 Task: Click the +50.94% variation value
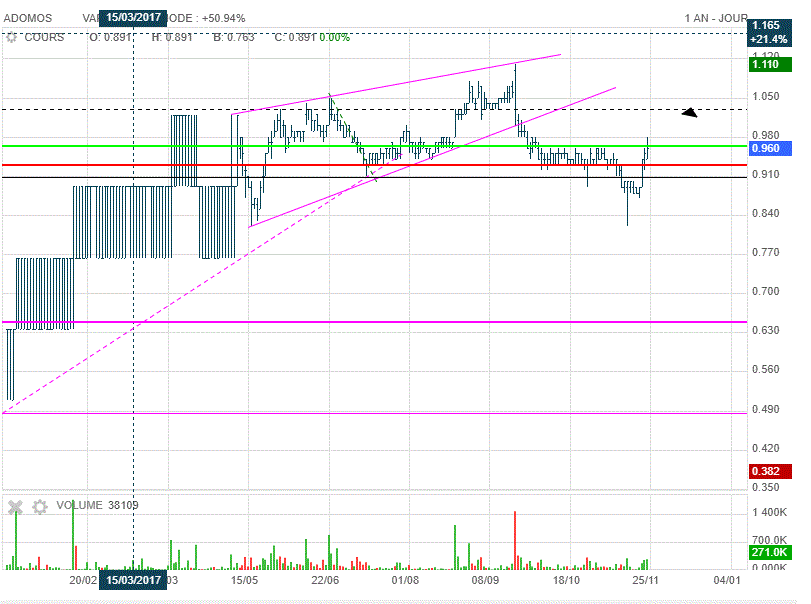pyautogui.click(x=223, y=18)
